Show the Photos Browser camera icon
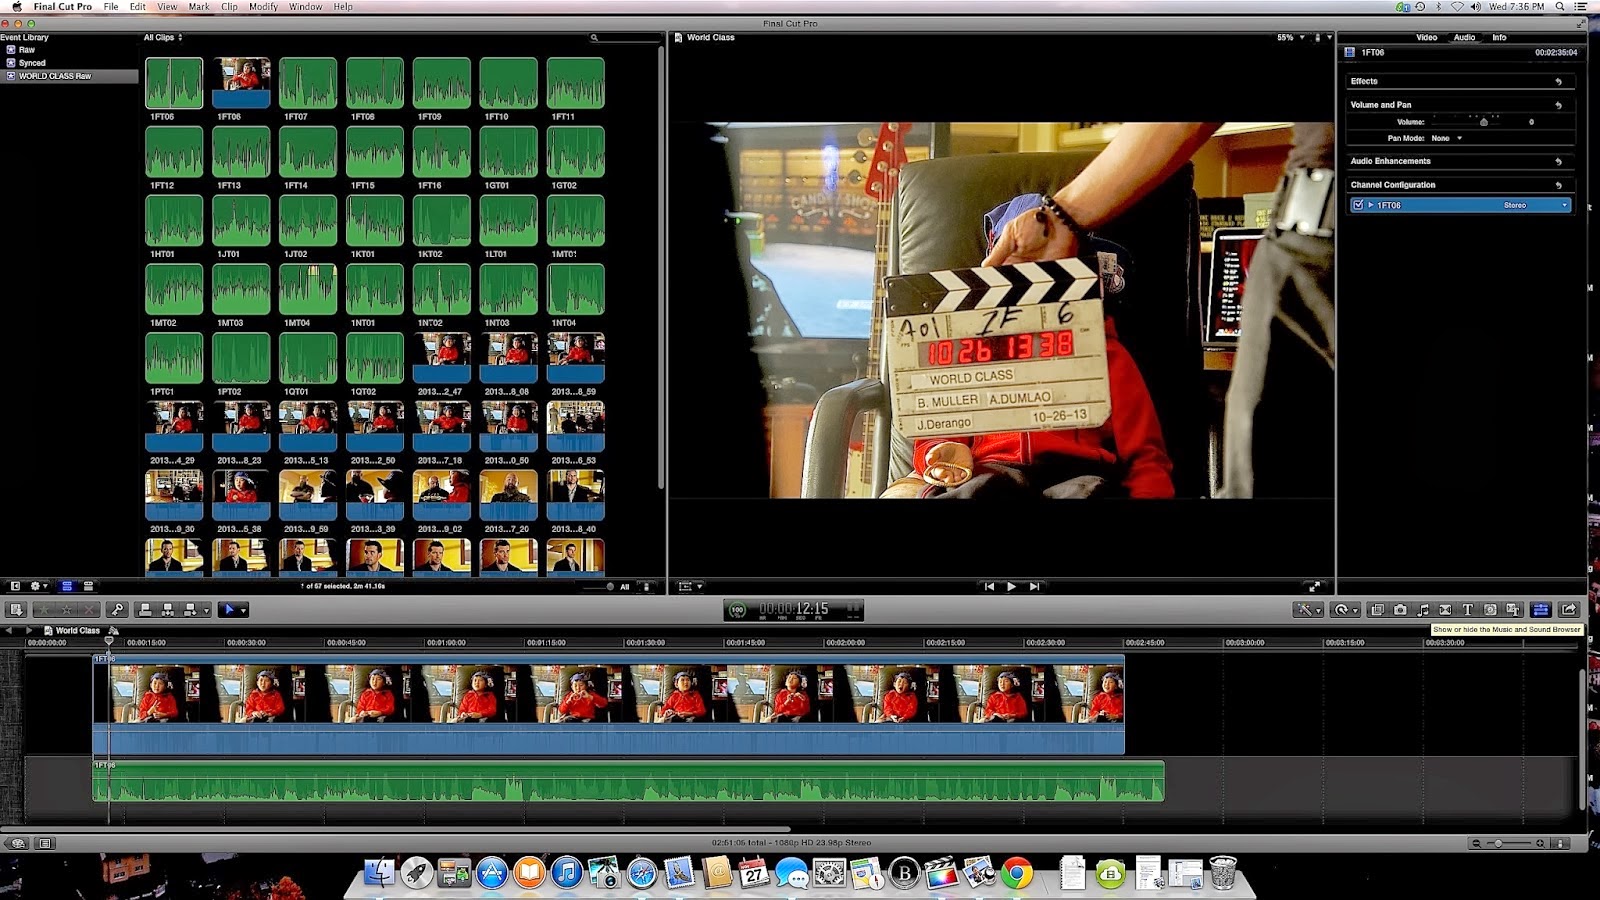1600x900 pixels. point(1400,609)
